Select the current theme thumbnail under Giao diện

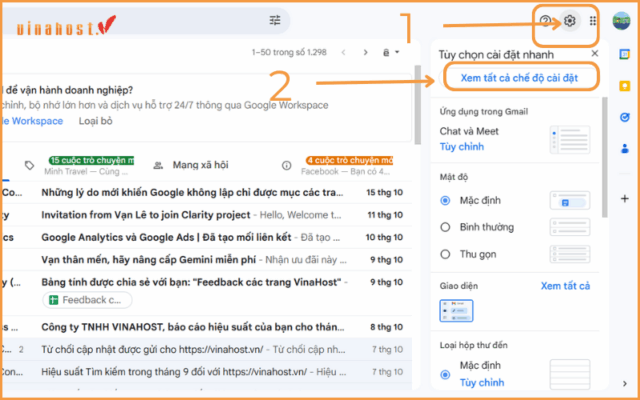pos(455,312)
